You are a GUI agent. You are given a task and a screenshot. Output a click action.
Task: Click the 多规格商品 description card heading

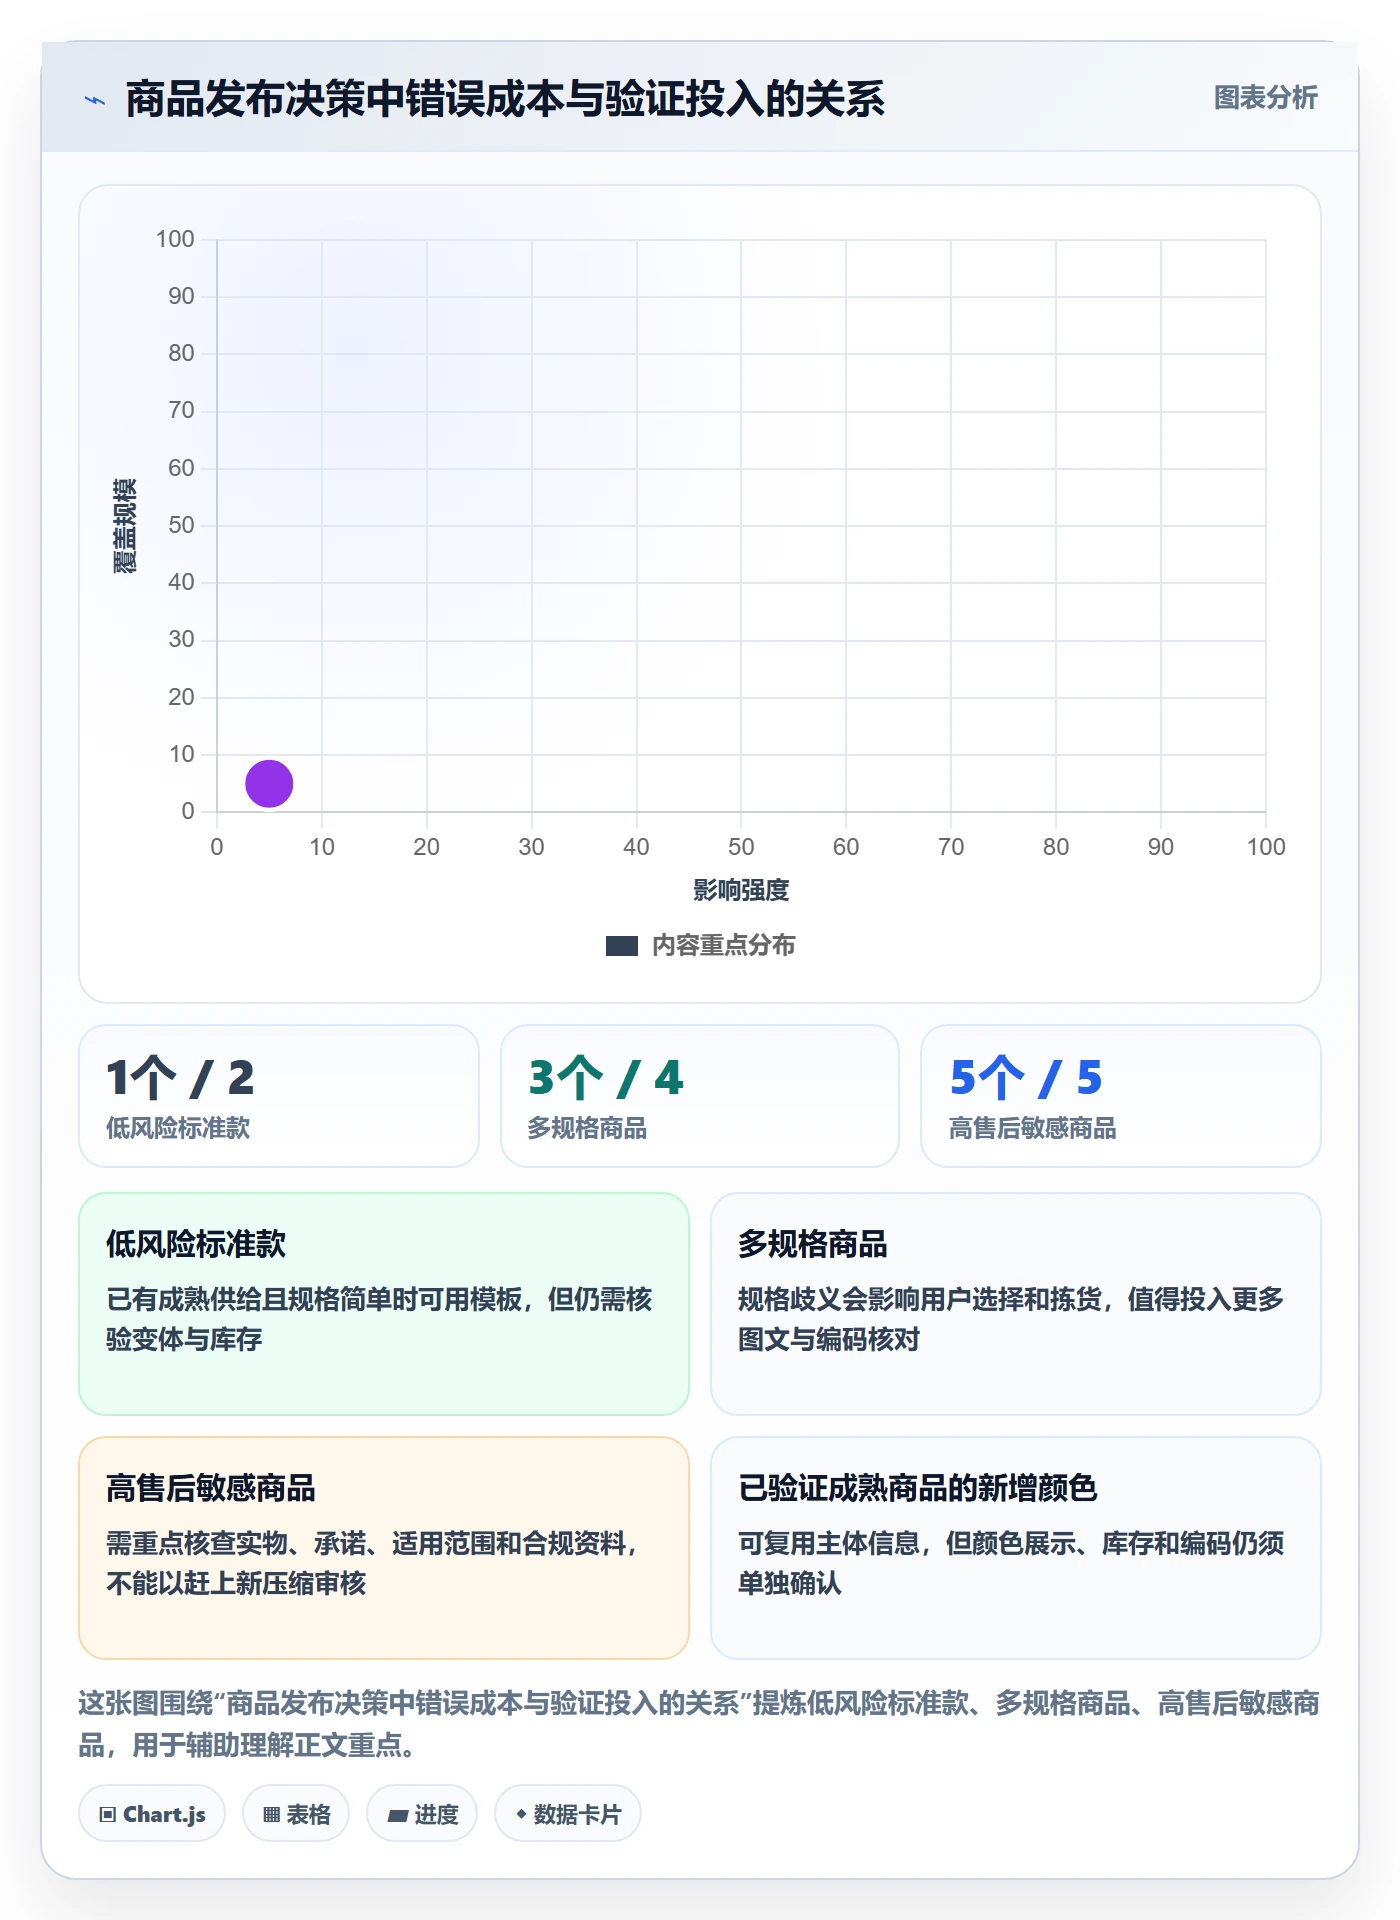[x=812, y=1244]
